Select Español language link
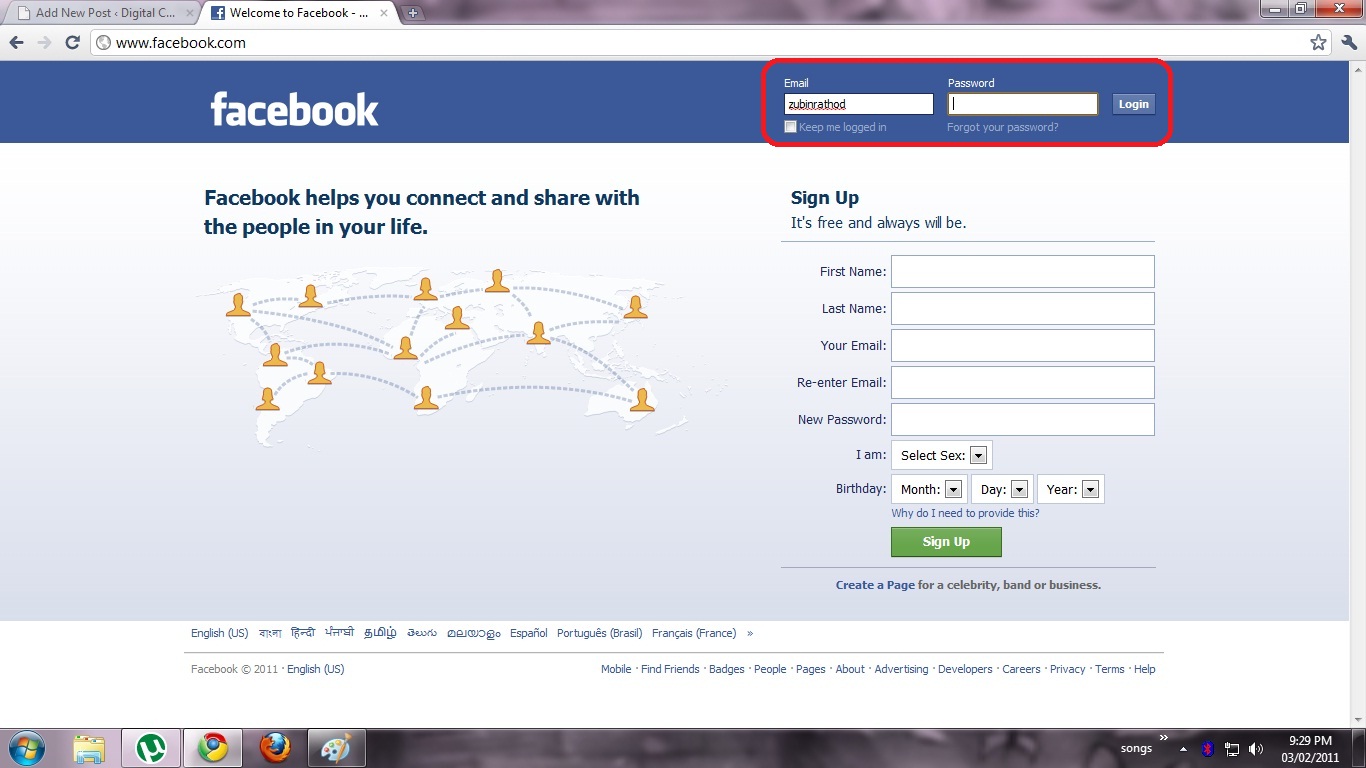Viewport: 1366px width, 768px height. click(529, 633)
